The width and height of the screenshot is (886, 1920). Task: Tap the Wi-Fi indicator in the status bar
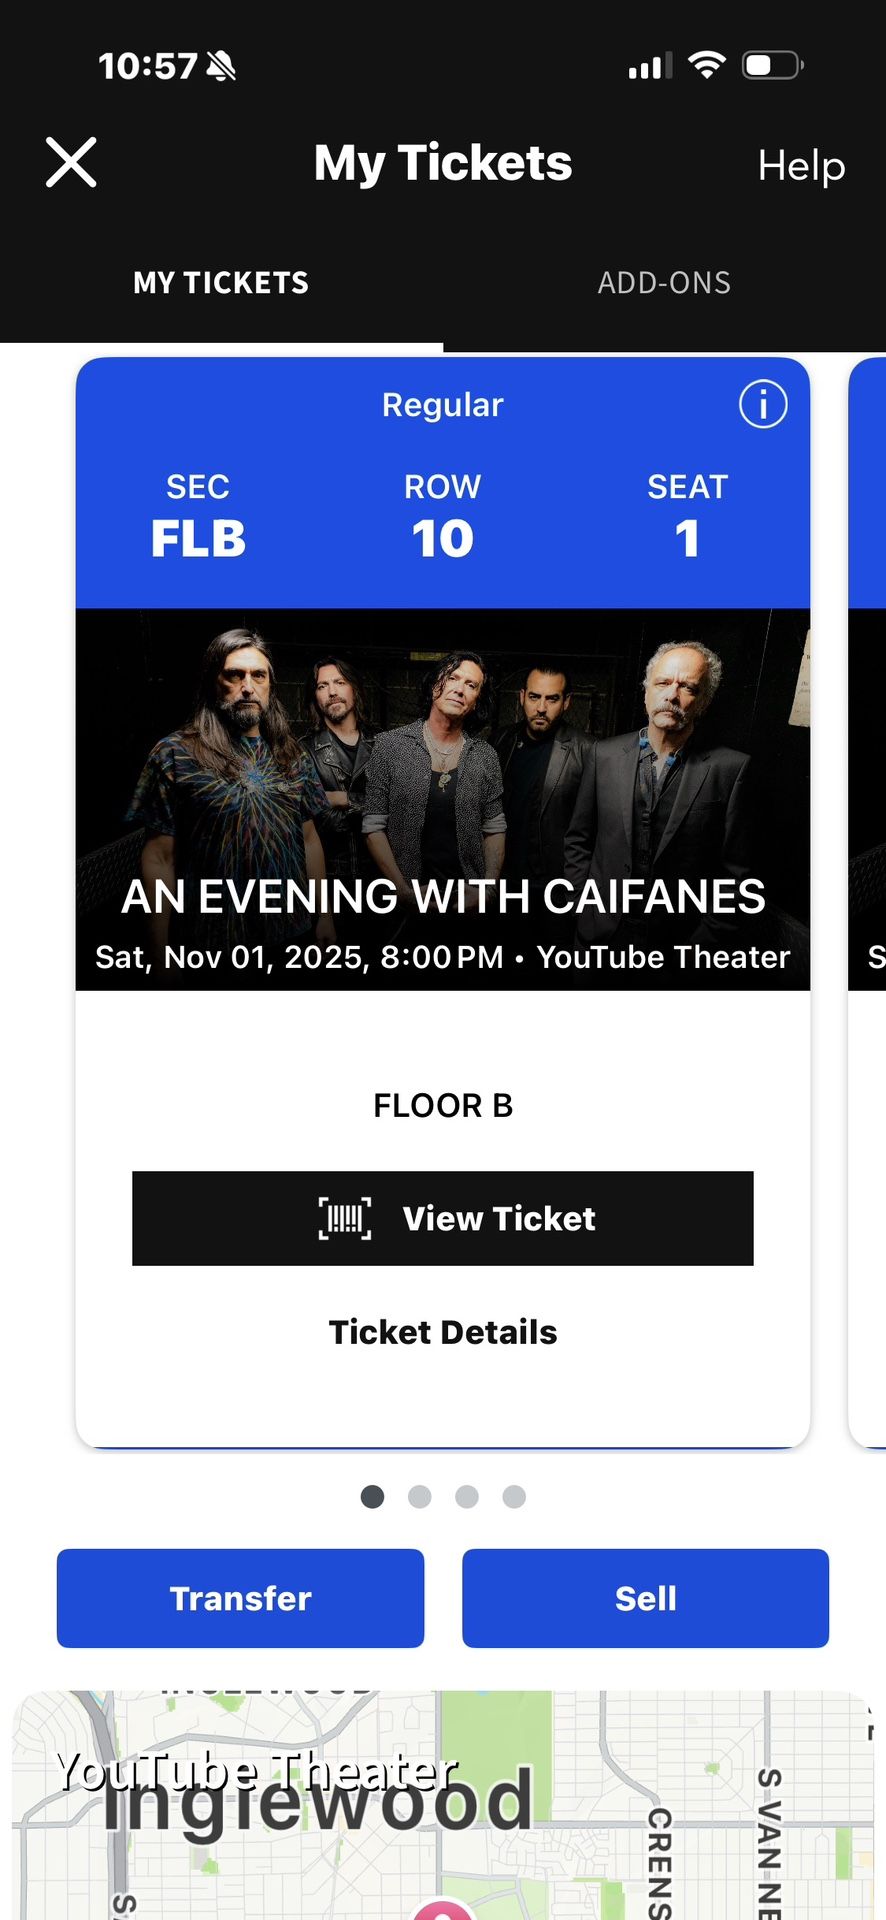click(708, 64)
